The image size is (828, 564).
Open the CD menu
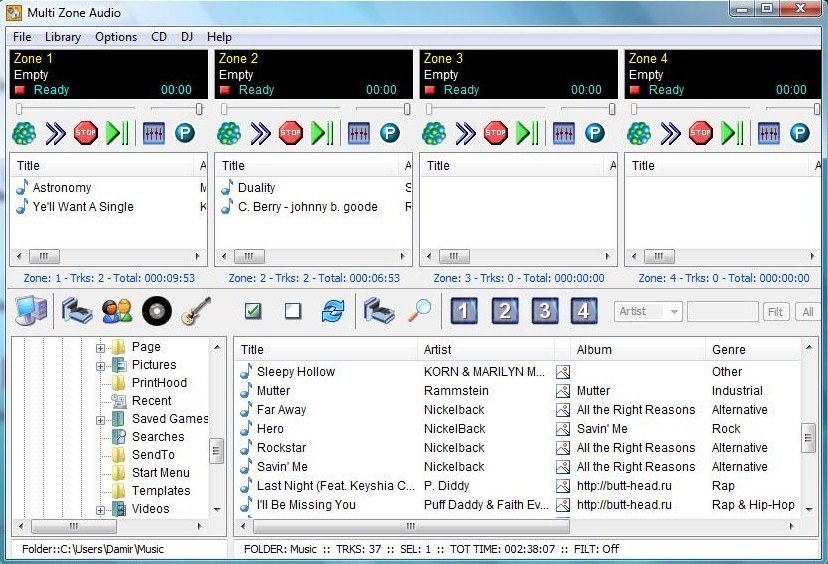159,37
